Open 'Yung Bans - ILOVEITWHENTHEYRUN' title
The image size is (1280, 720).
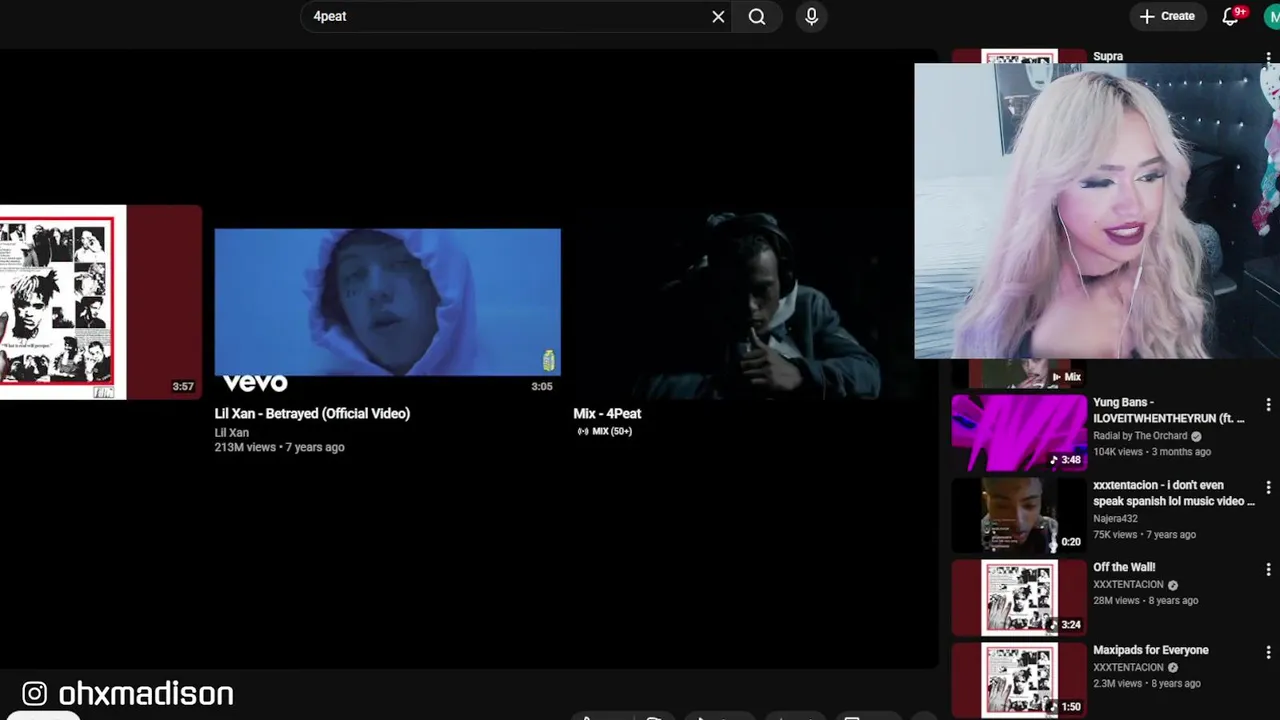(1168, 410)
